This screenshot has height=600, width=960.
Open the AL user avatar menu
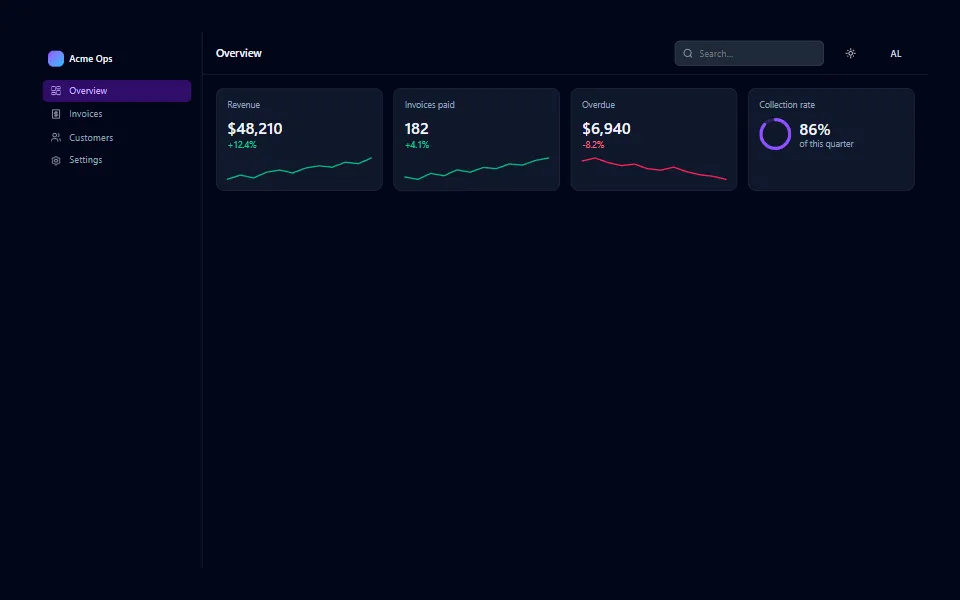[896, 53]
